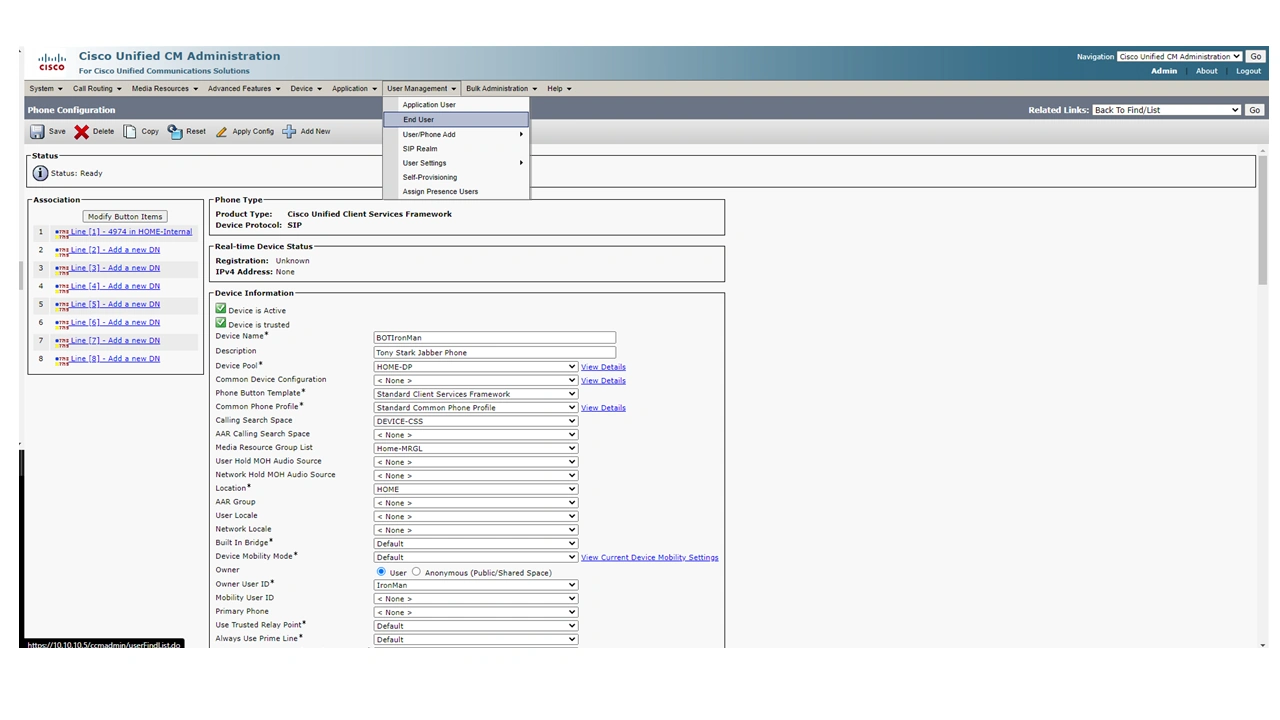The width and height of the screenshot is (1280, 720).
Task: Open the Device menu
Action: pos(306,89)
